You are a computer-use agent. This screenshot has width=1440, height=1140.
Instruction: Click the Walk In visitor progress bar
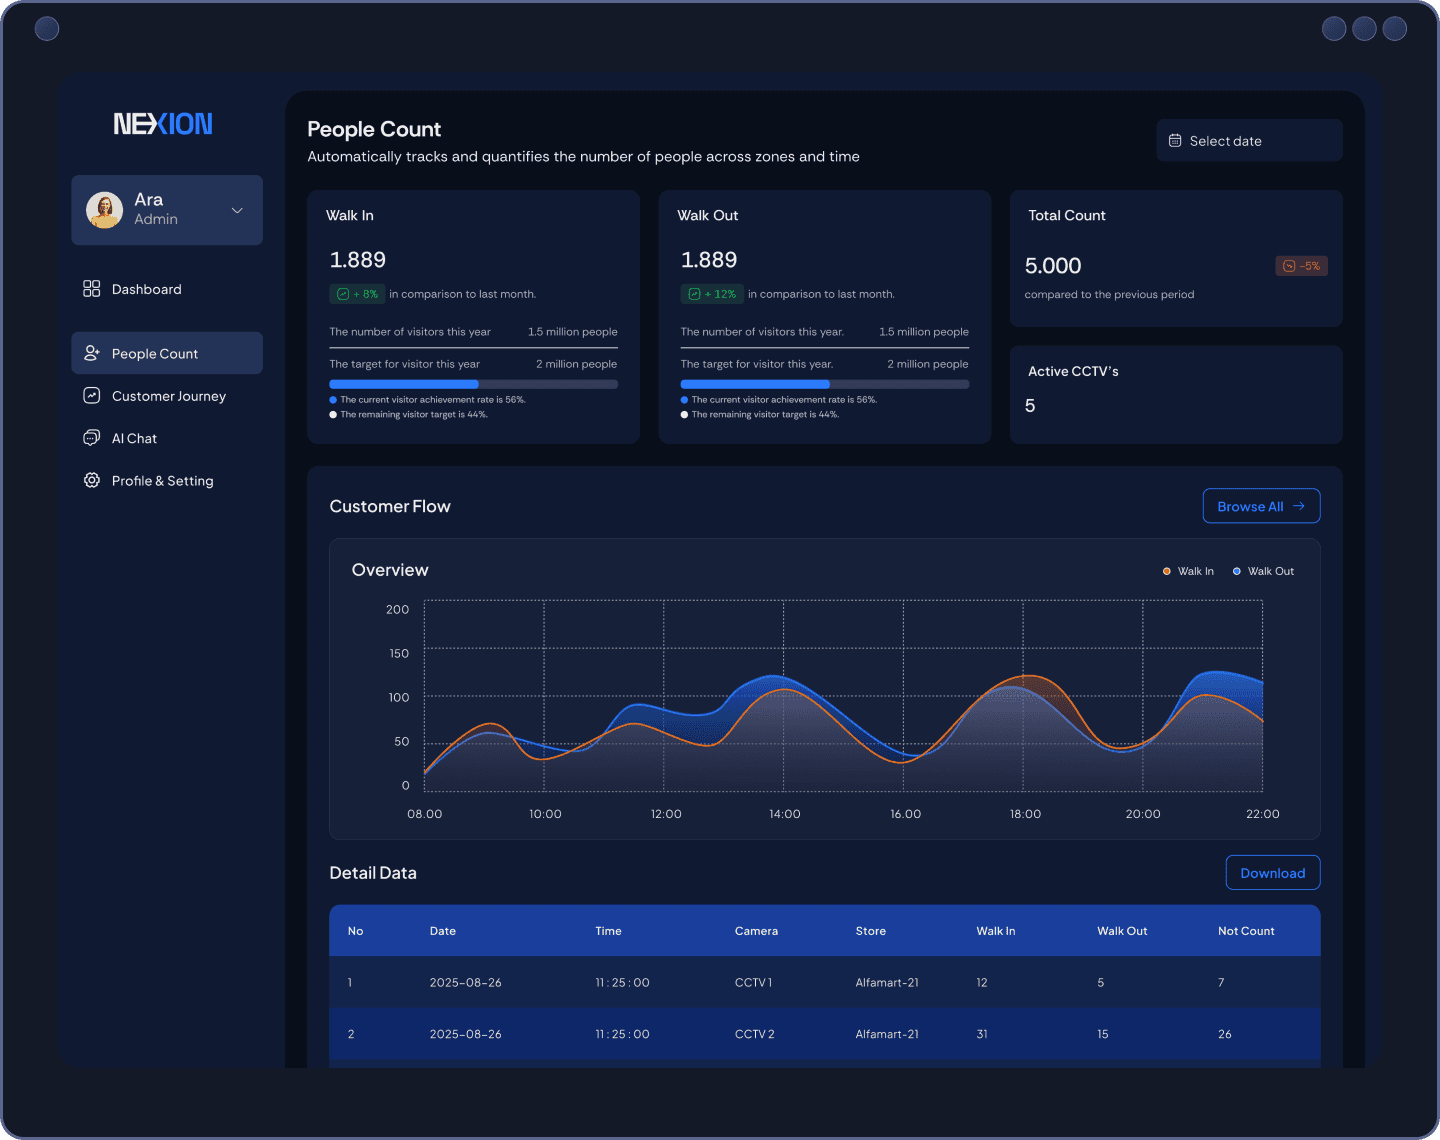coord(473,384)
